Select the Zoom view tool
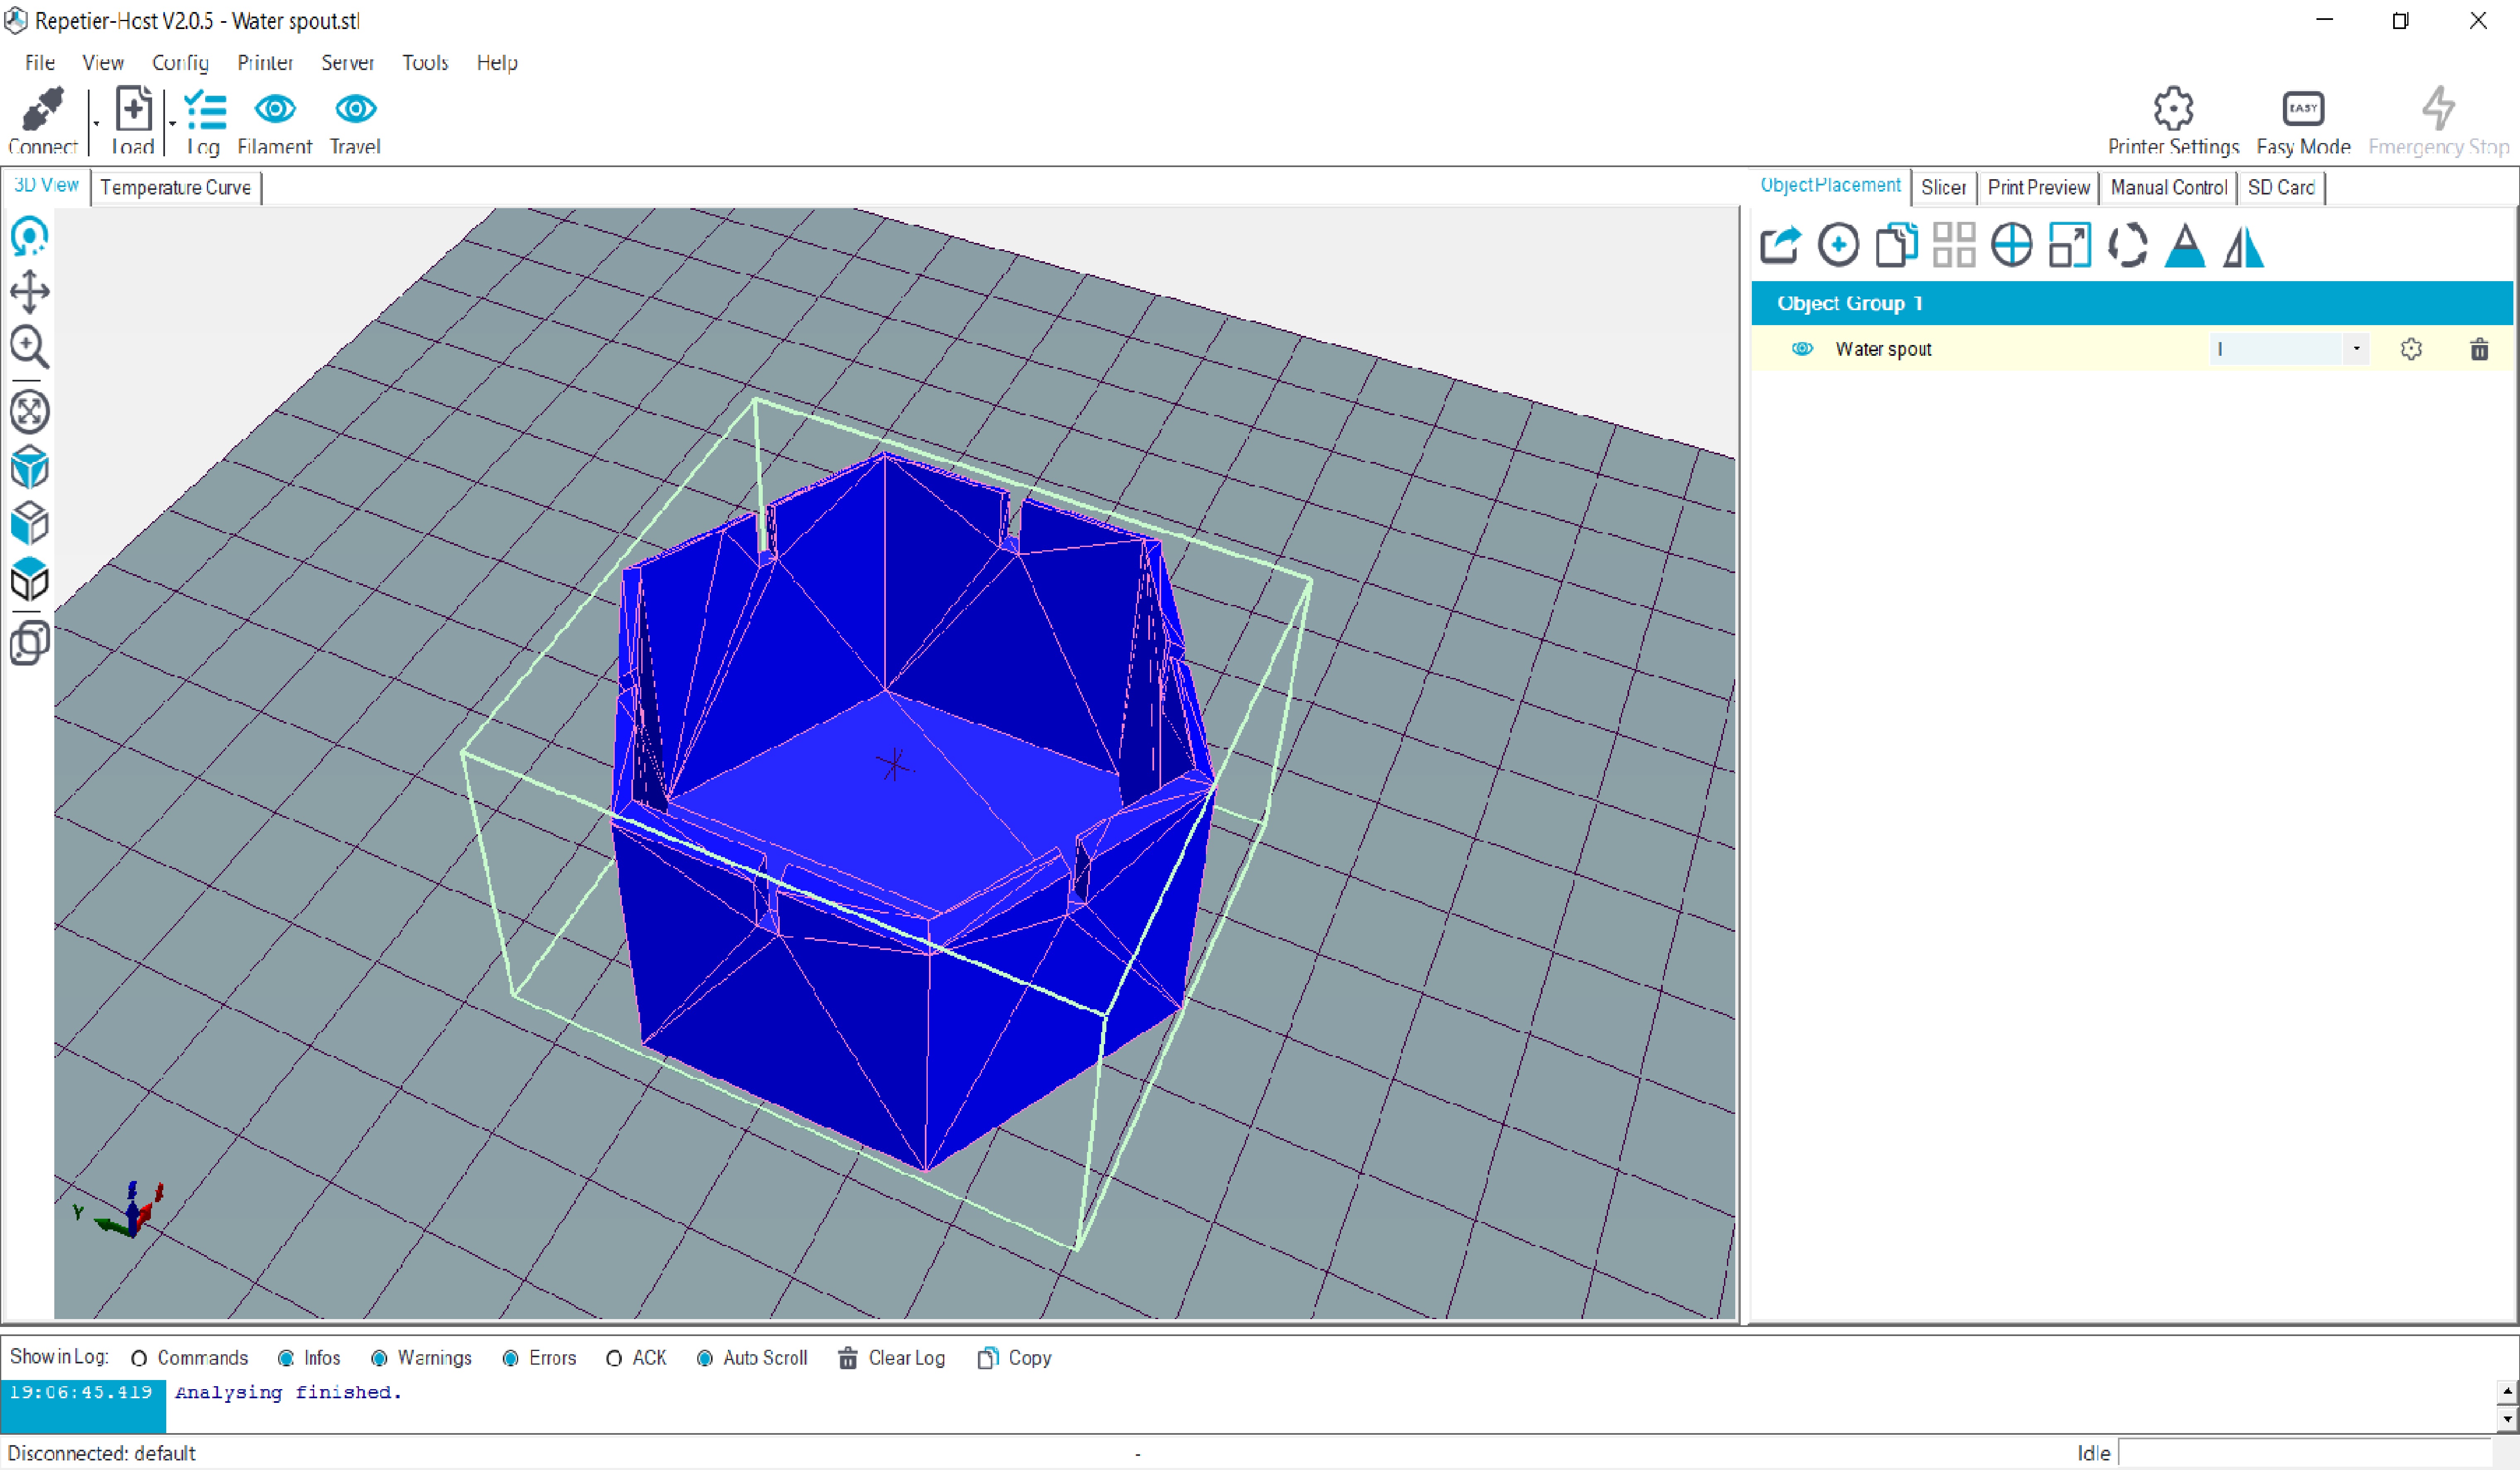The image size is (2520, 1470). [x=30, y=348]
